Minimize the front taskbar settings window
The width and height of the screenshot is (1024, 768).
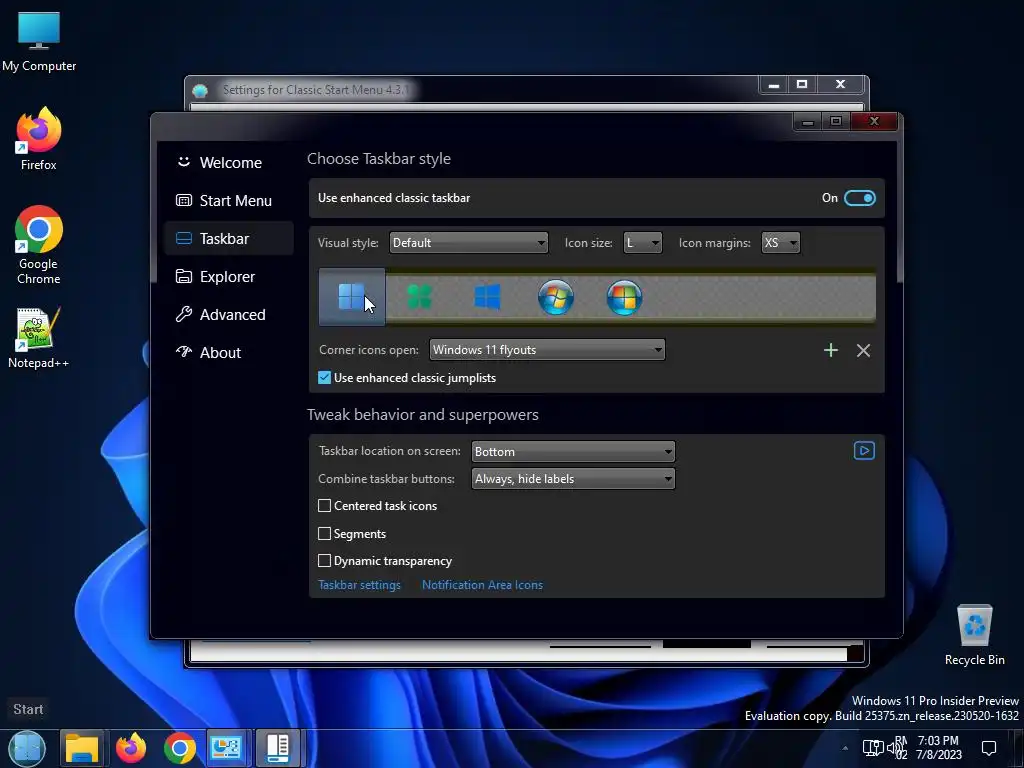click(x=808, y=121)
